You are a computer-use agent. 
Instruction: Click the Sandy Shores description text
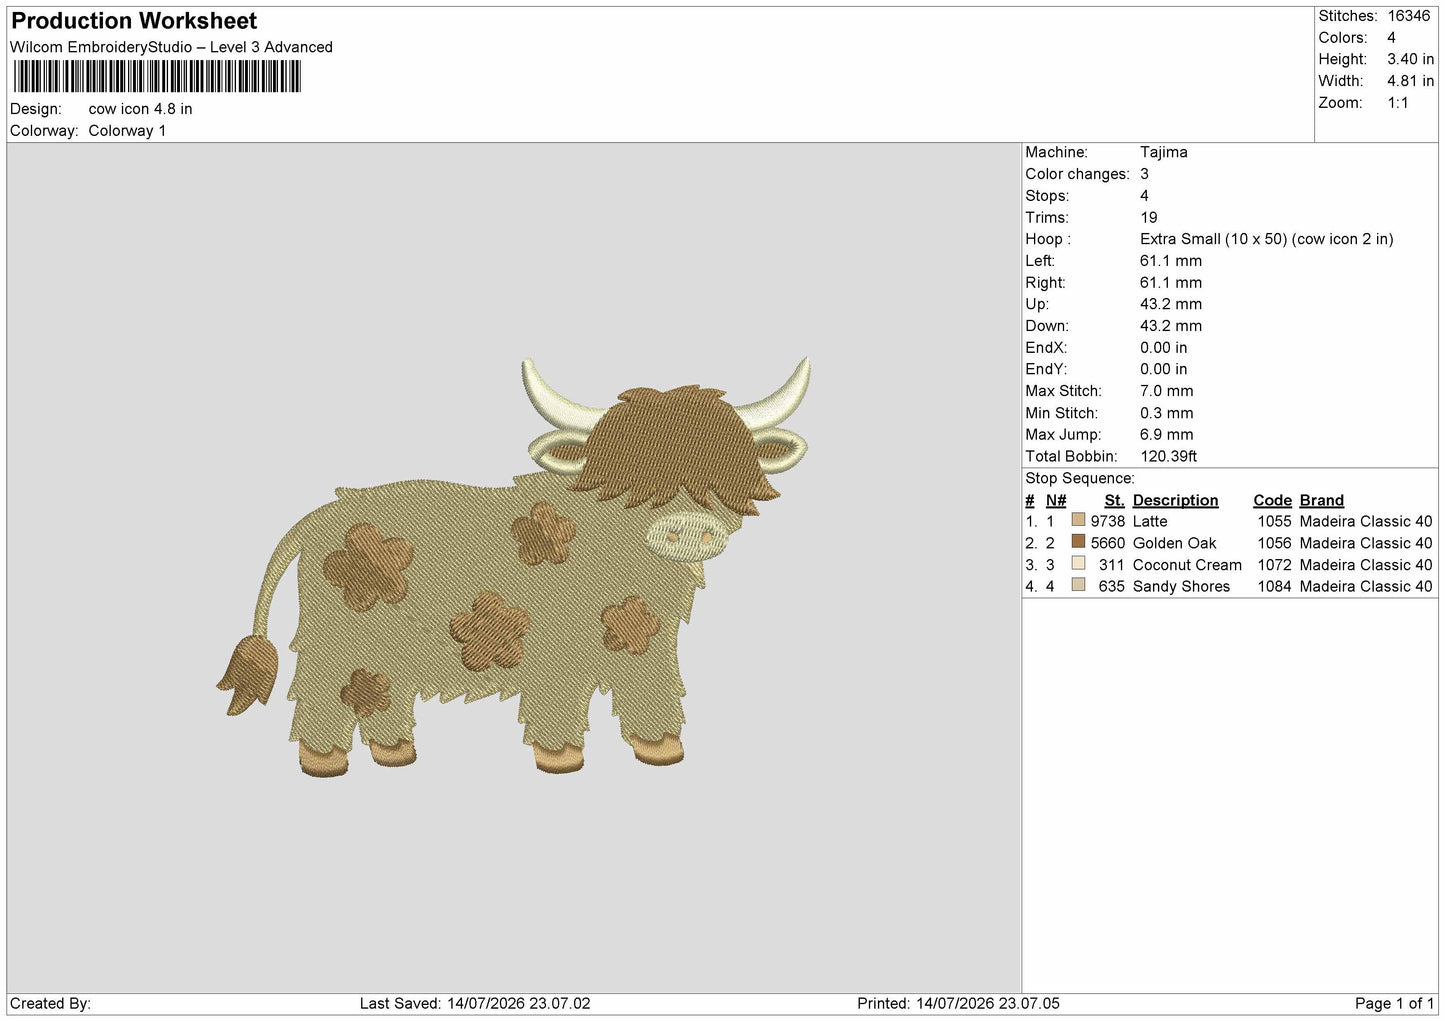[x=1181, y=586]
